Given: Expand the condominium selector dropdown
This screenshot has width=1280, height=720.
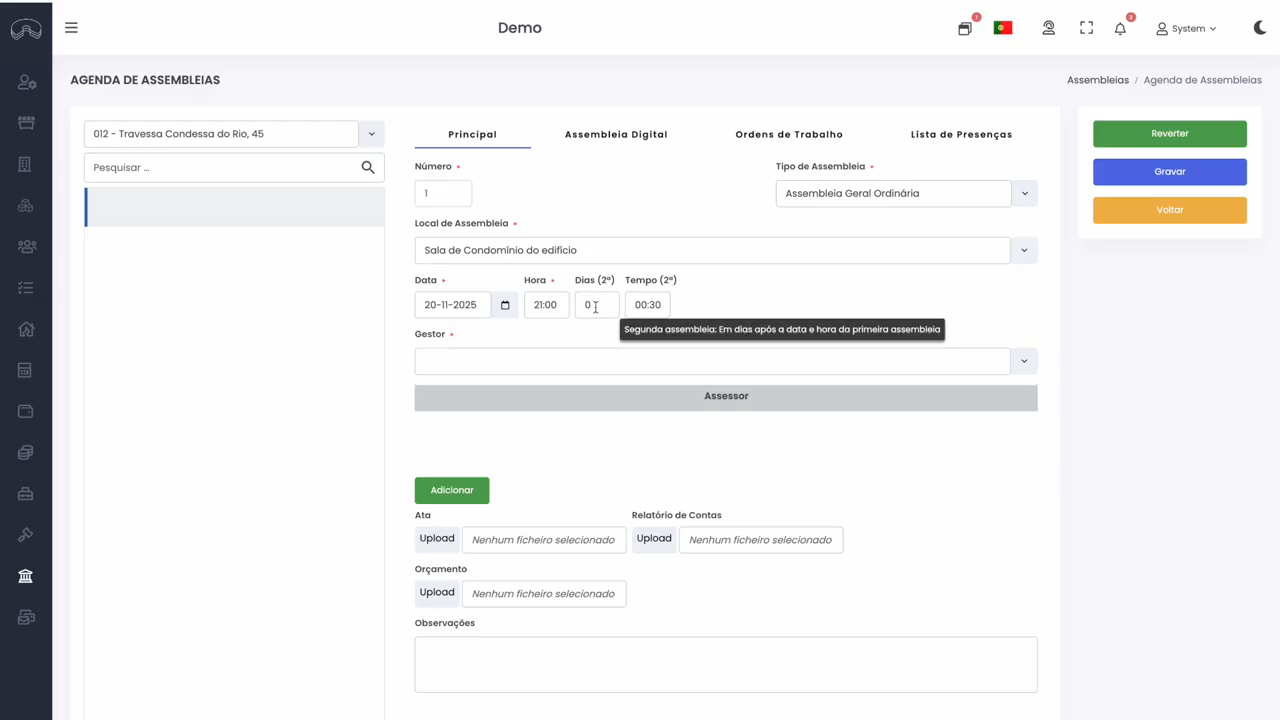Looking at the screenshot, I should pyautogui.click(x=371, y=134).
